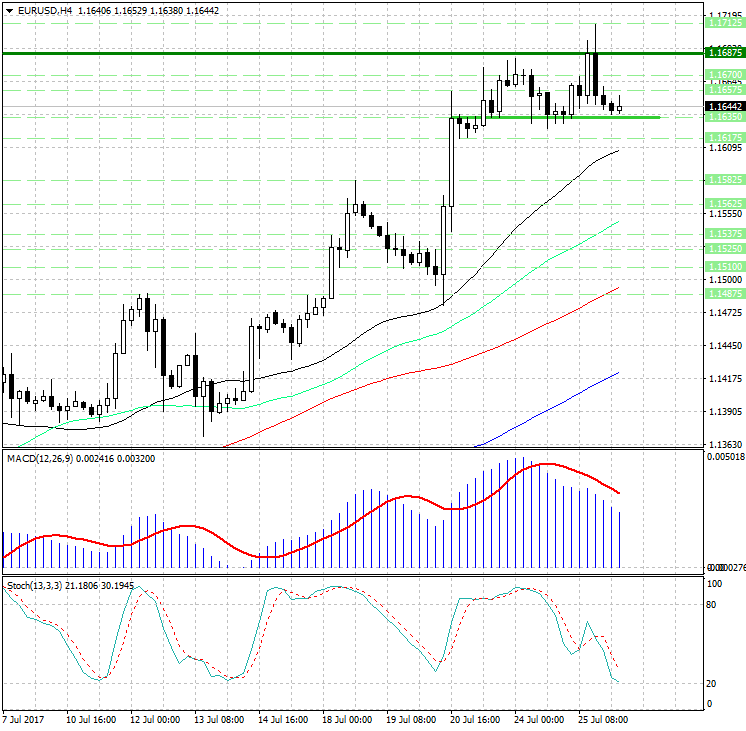Select the 1.14875 price level label
The image size is (746, 731).
click(x=725, y=294)
